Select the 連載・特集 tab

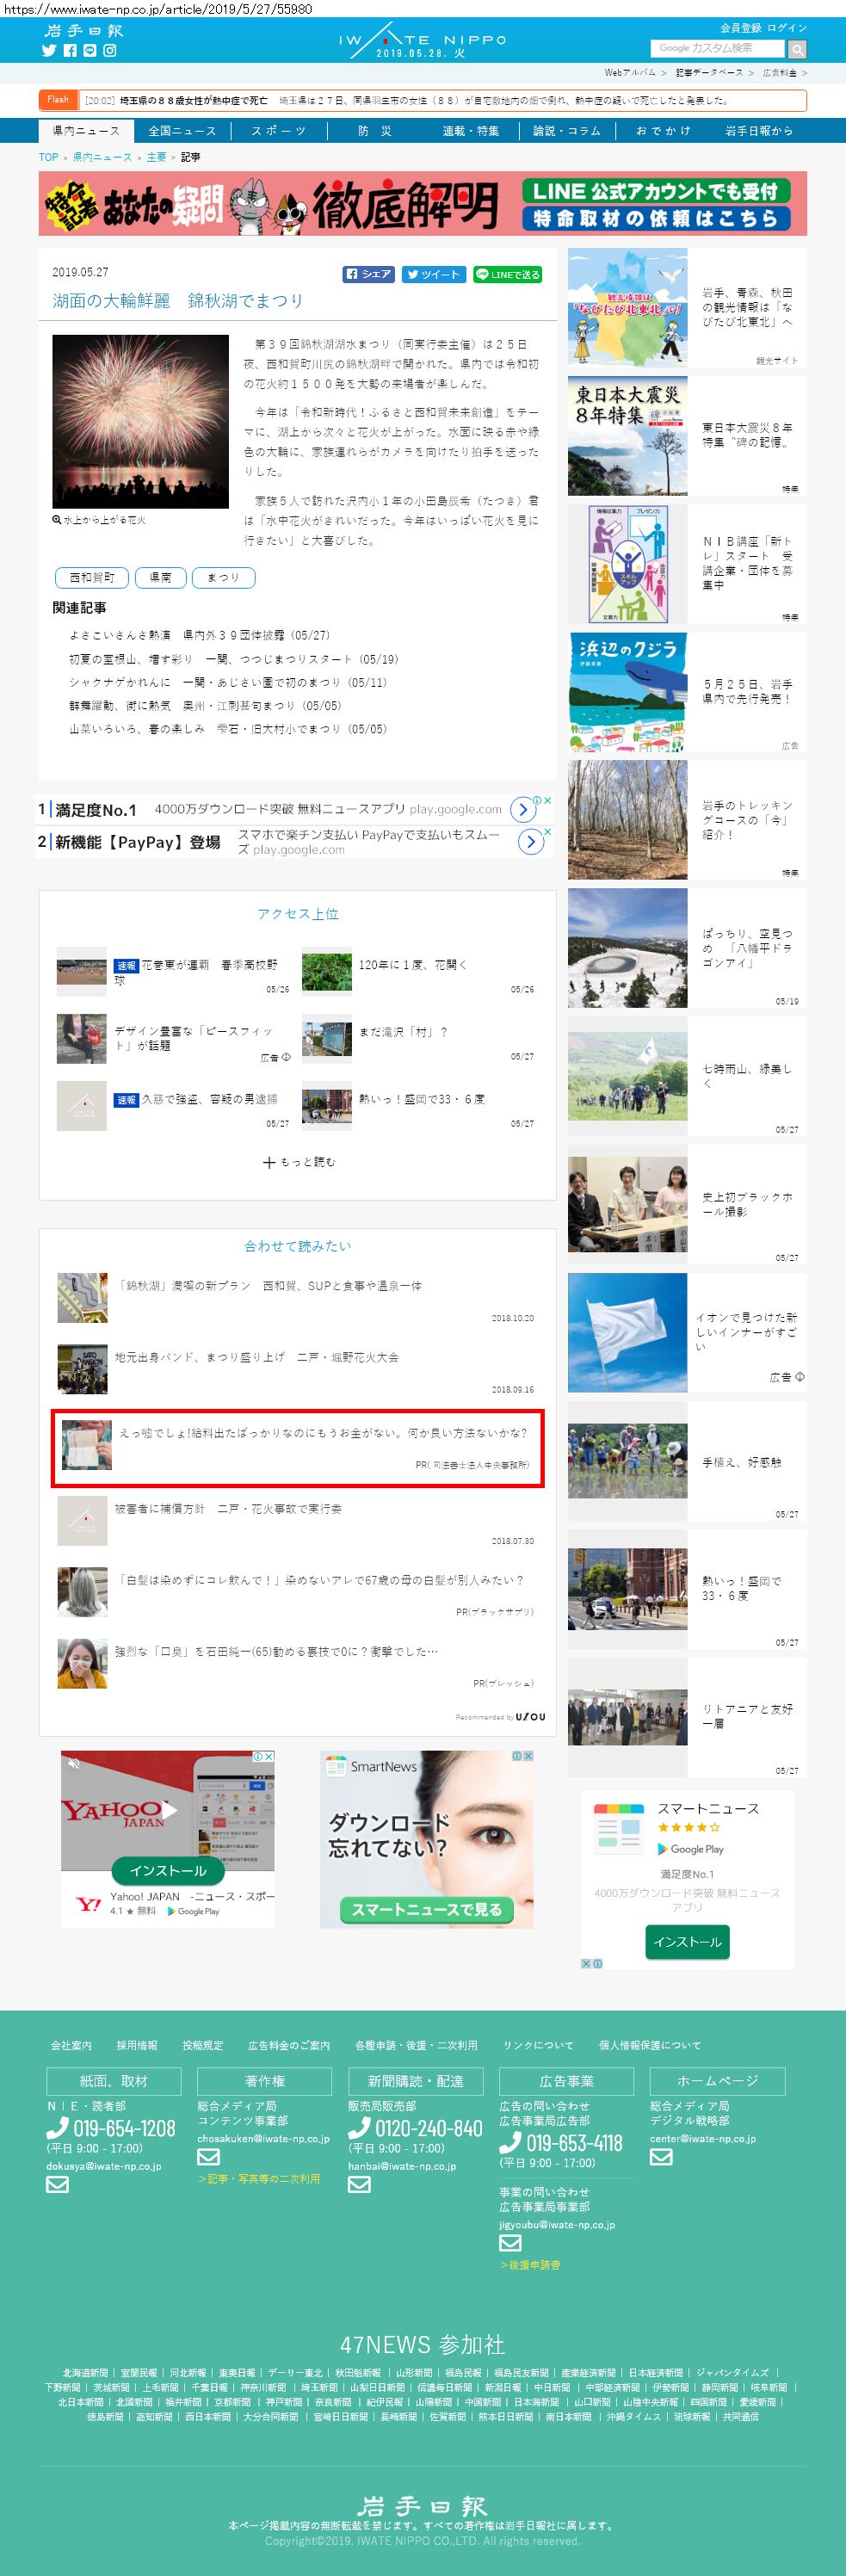471,131
